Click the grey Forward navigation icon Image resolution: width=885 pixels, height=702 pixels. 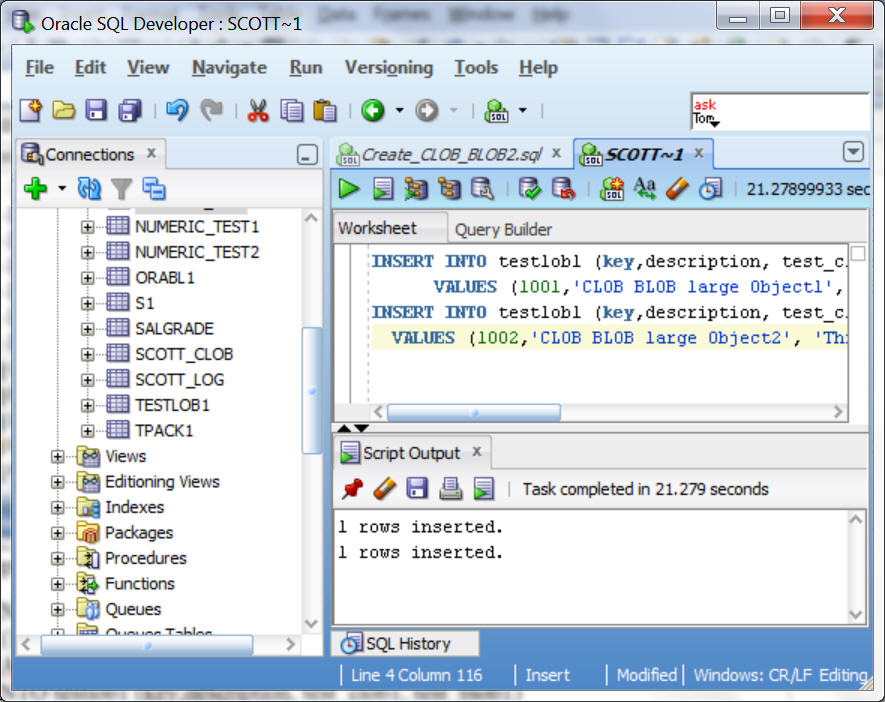tap(427, 110)
